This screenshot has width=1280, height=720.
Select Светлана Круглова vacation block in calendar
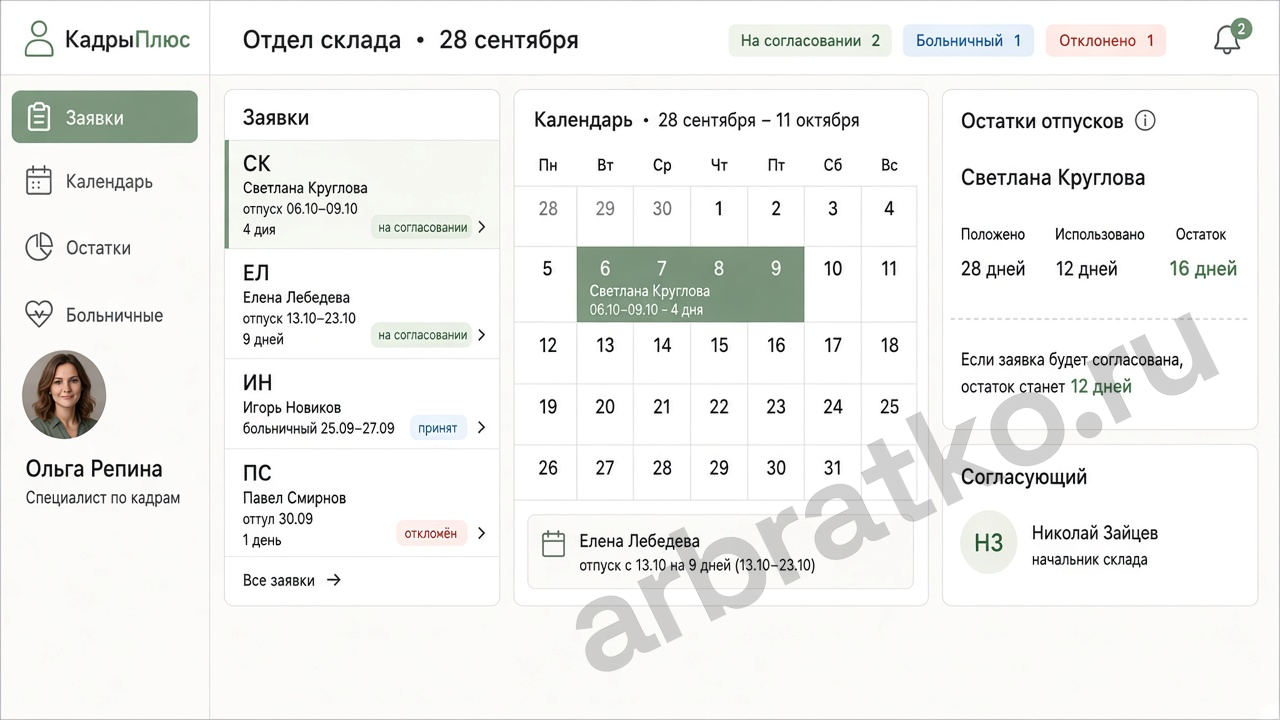690,284
